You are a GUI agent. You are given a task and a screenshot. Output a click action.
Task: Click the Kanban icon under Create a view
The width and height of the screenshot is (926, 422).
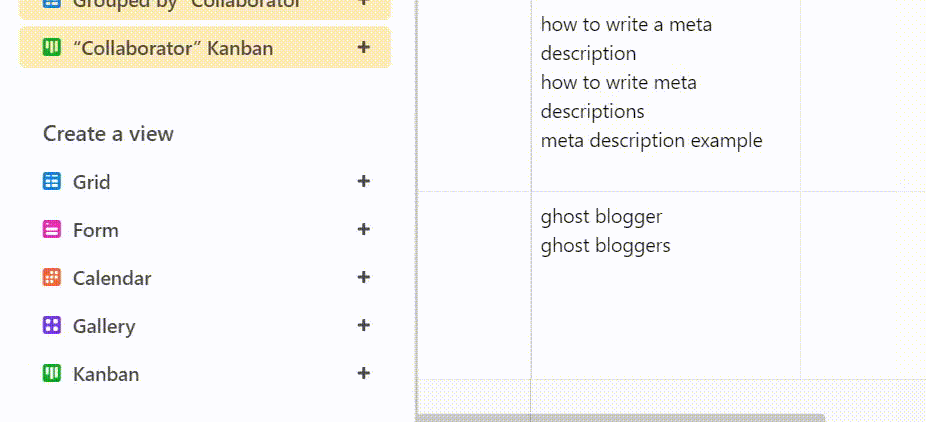coord(52,374)
